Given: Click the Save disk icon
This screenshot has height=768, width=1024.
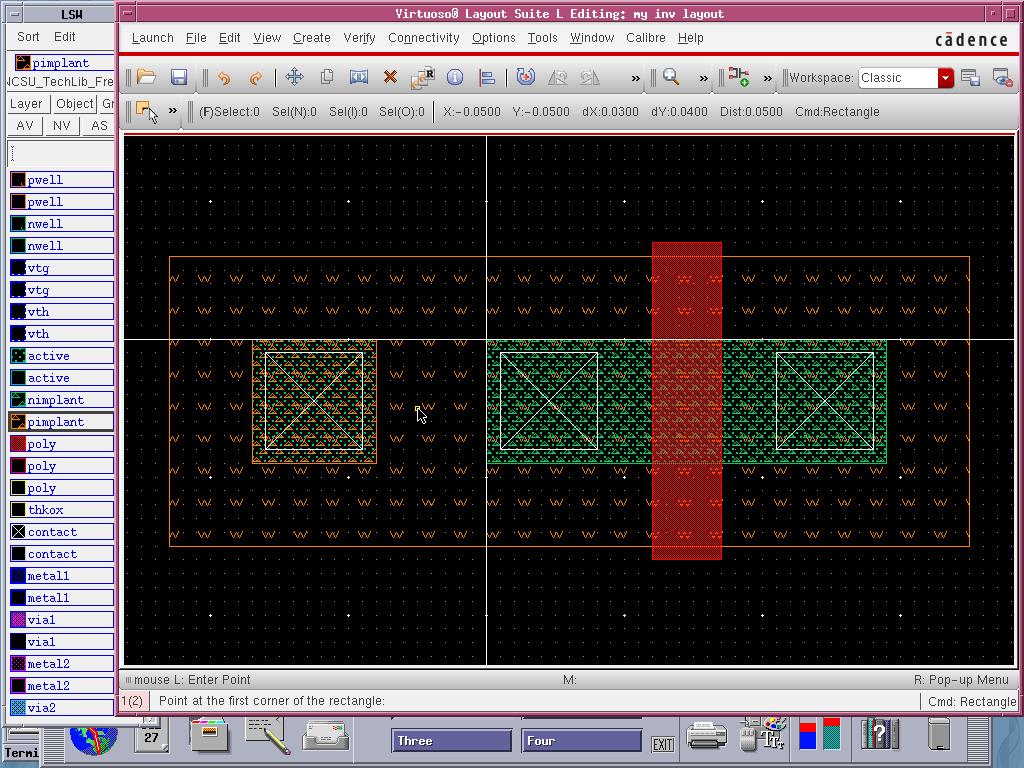Looking at the screenshot, I should [178, 77].
